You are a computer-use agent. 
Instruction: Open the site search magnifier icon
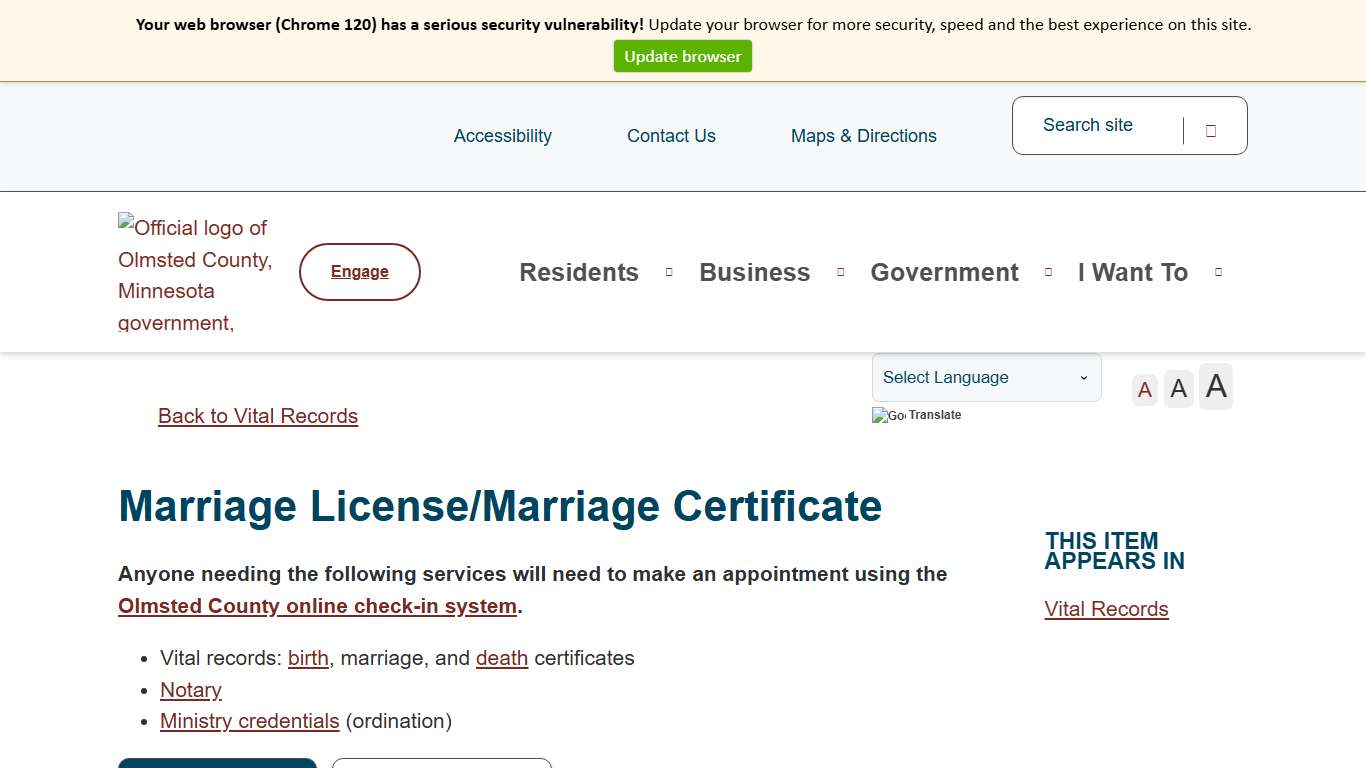[x=1210, y=129]
